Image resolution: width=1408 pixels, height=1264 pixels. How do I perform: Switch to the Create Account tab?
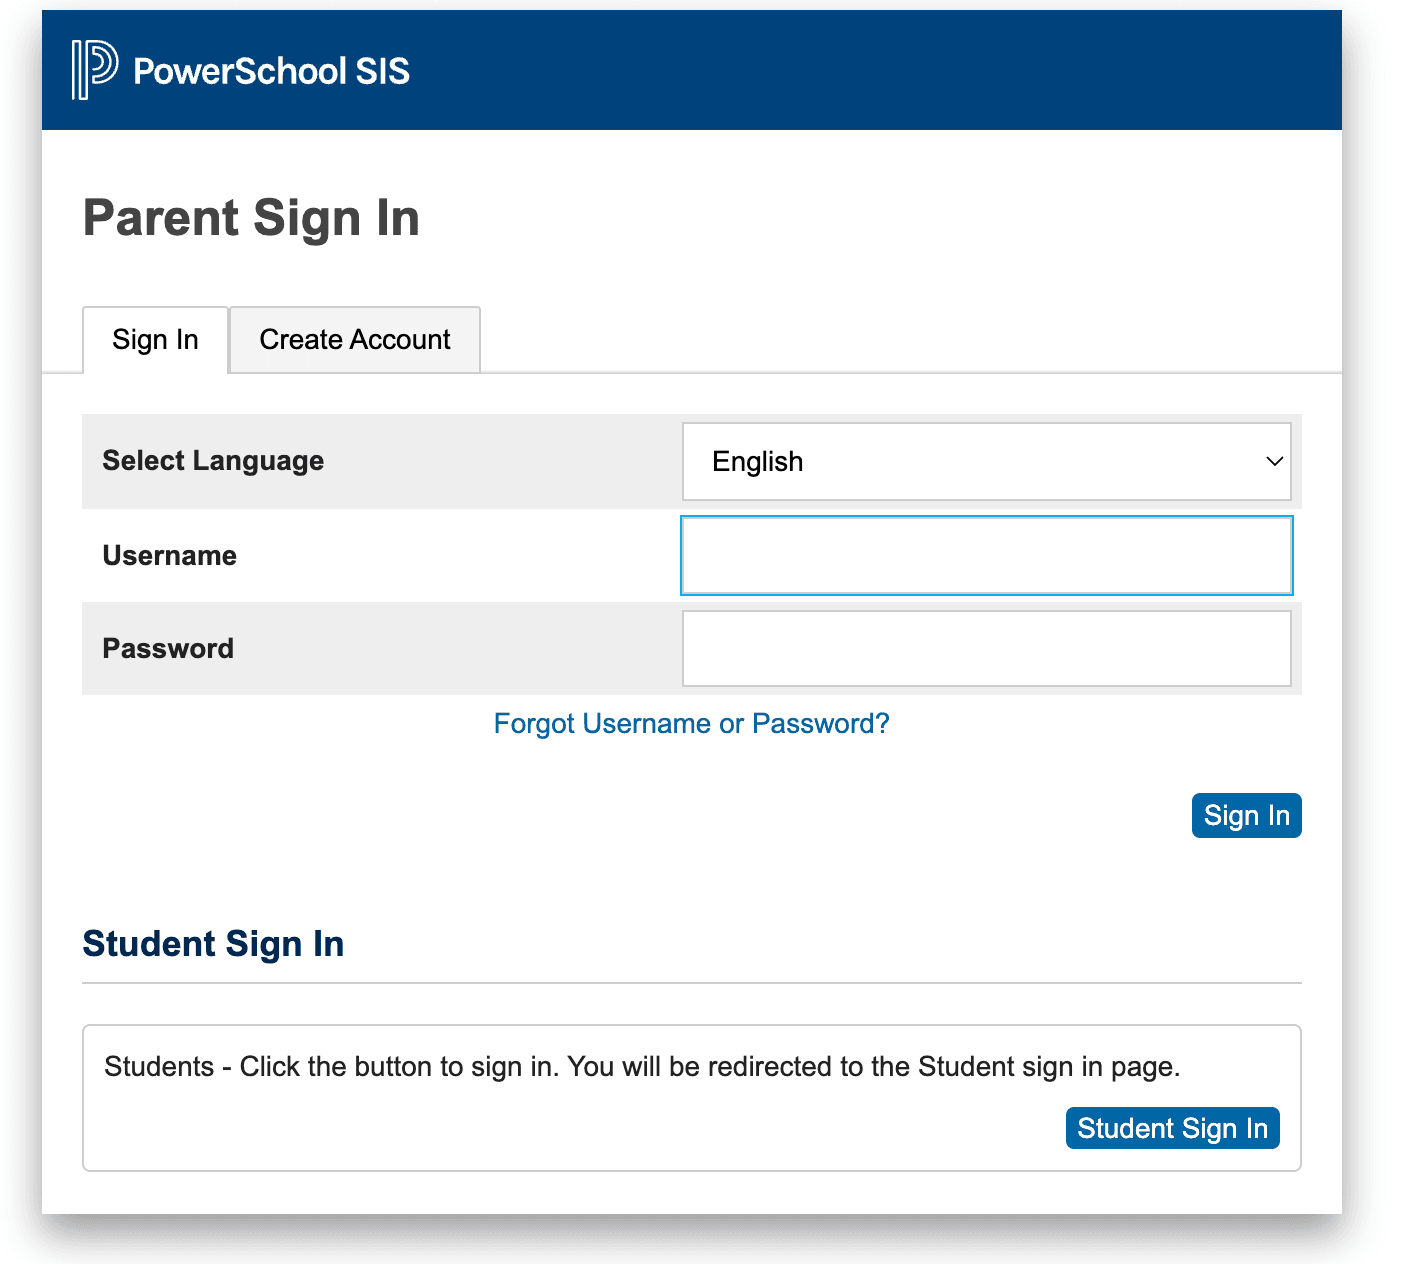point(354,339)
